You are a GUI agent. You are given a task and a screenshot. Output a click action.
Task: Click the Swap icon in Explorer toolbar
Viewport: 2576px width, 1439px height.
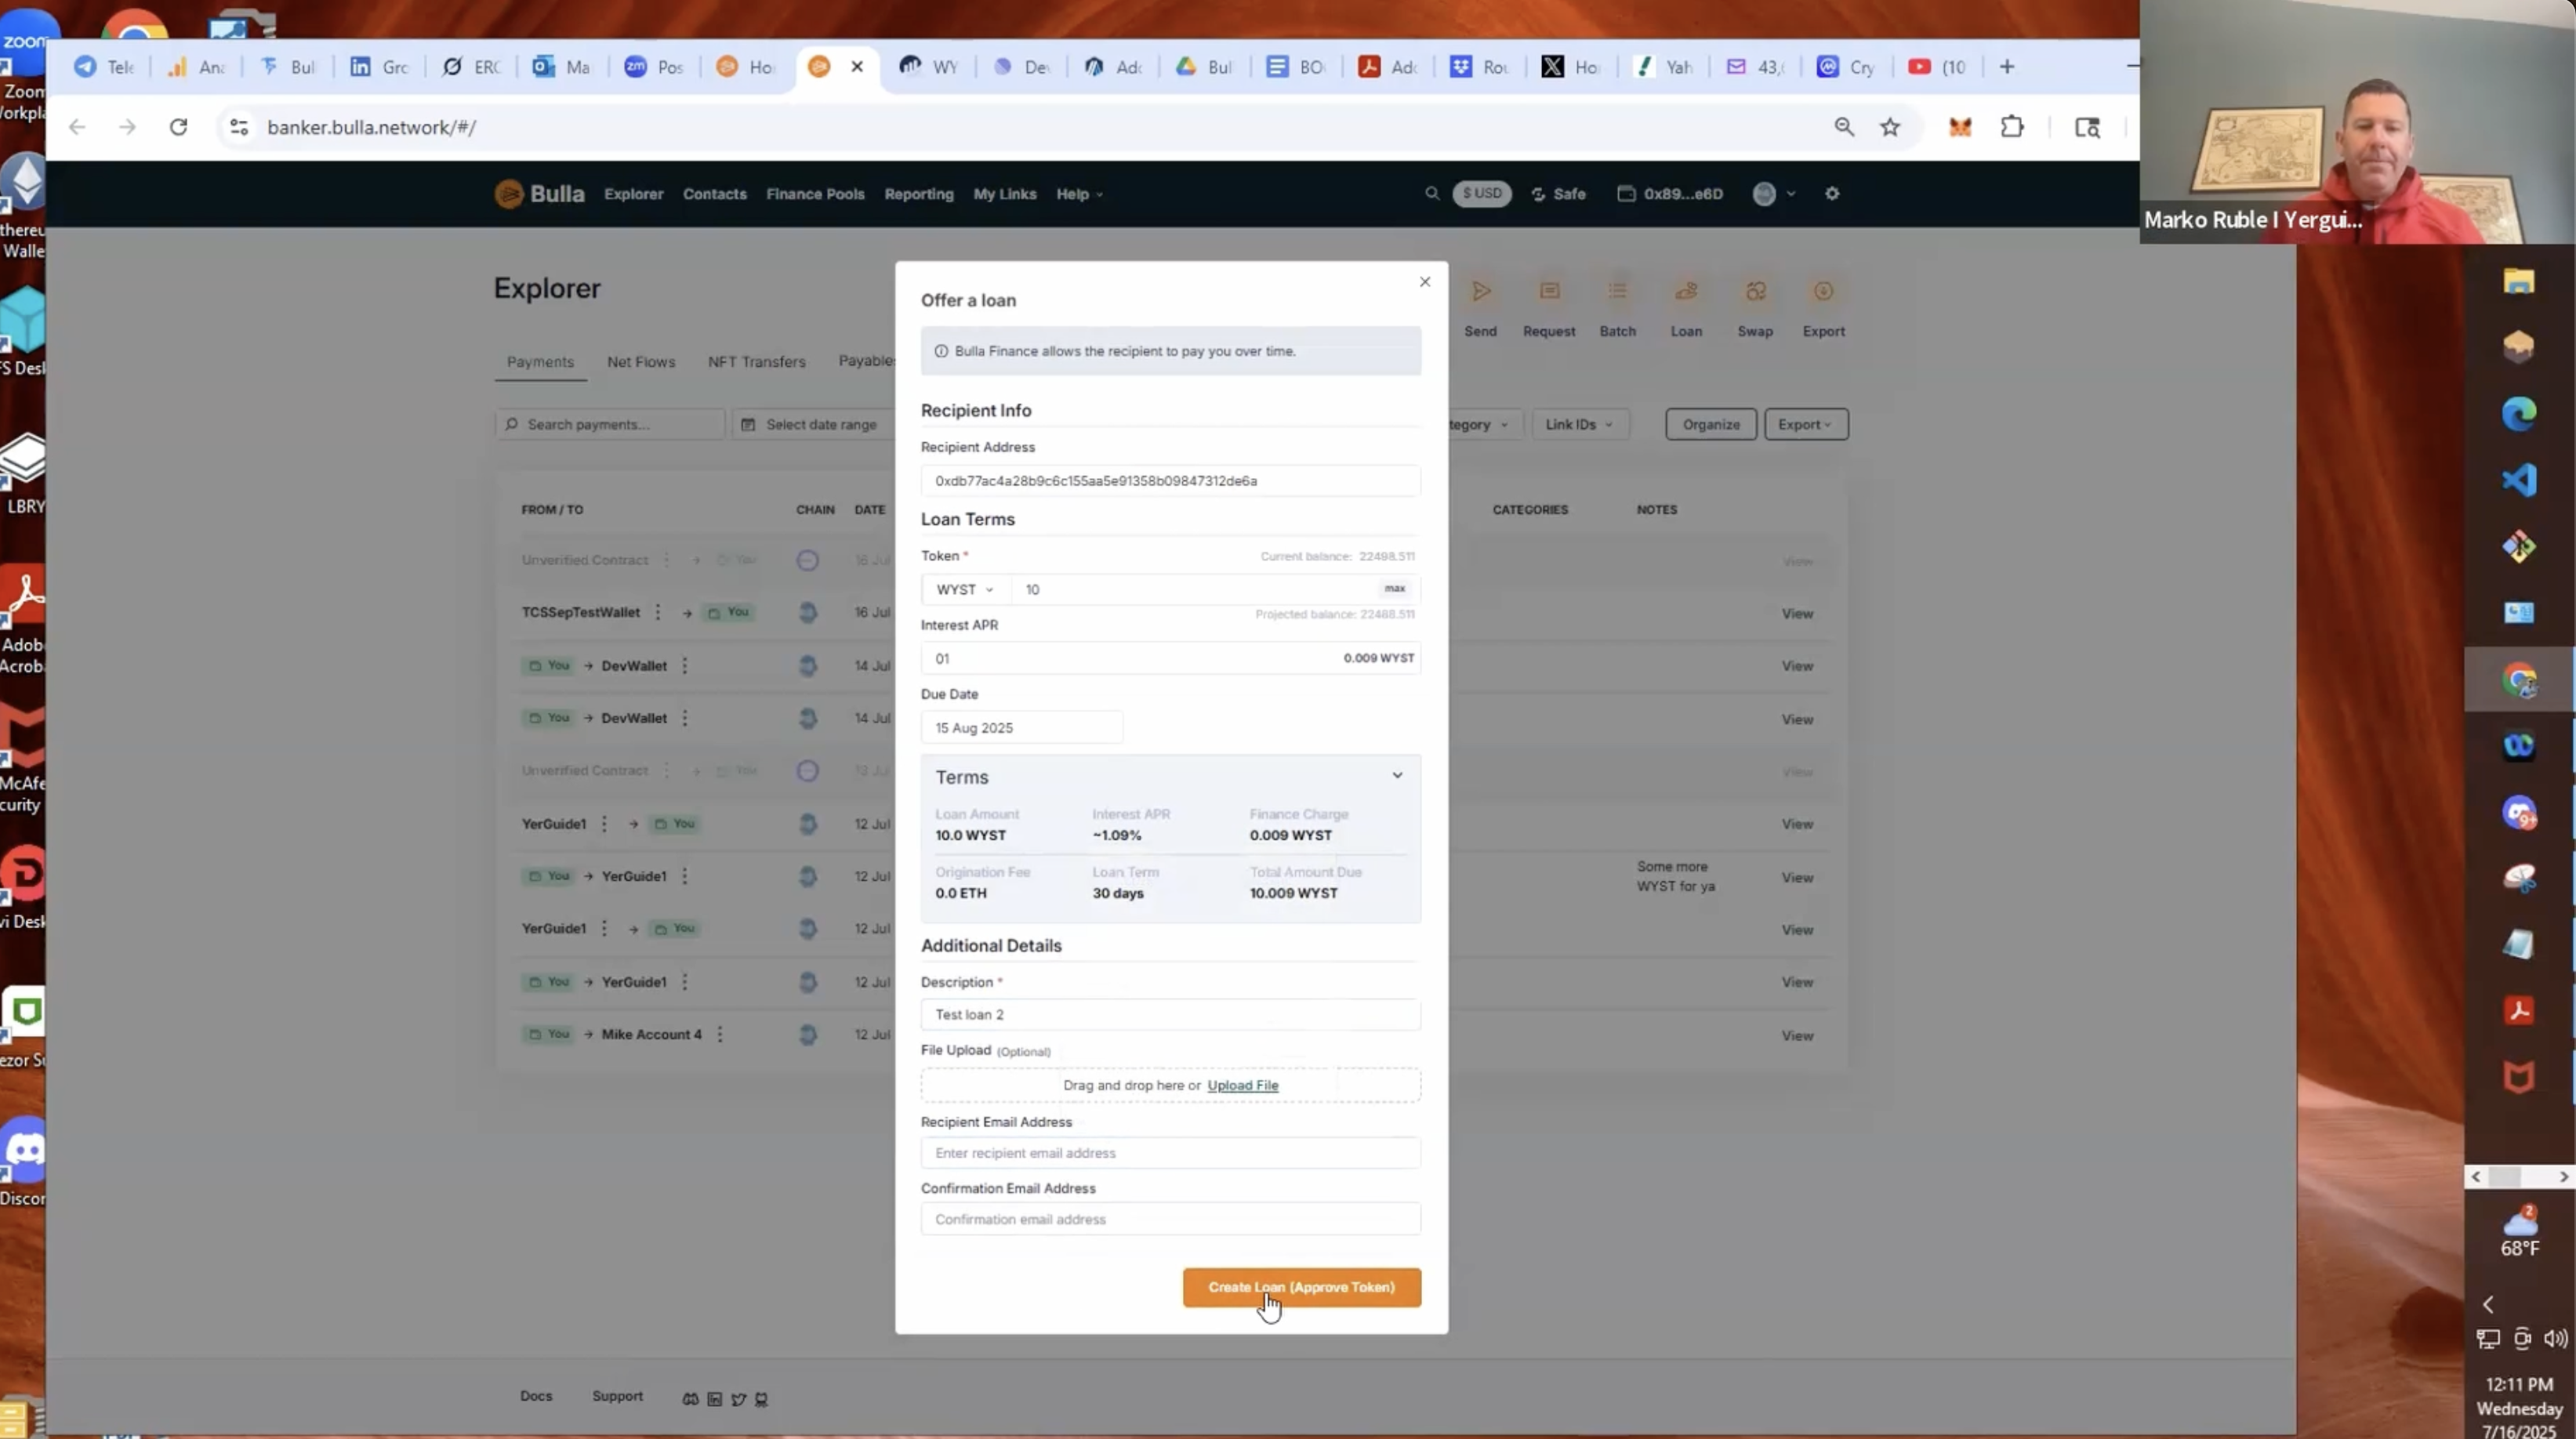(1755, 291)
